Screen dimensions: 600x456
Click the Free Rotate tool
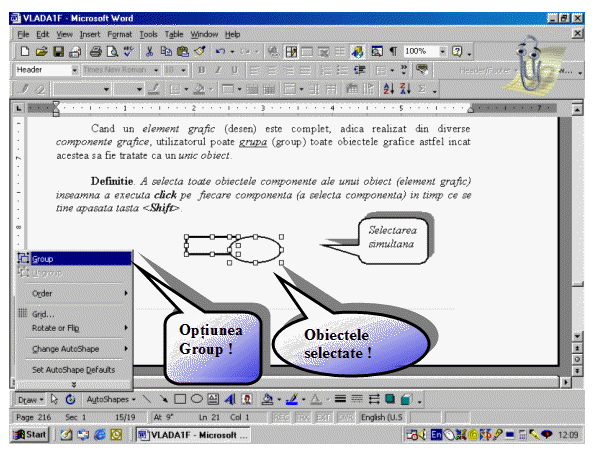(x=70, y=398)
